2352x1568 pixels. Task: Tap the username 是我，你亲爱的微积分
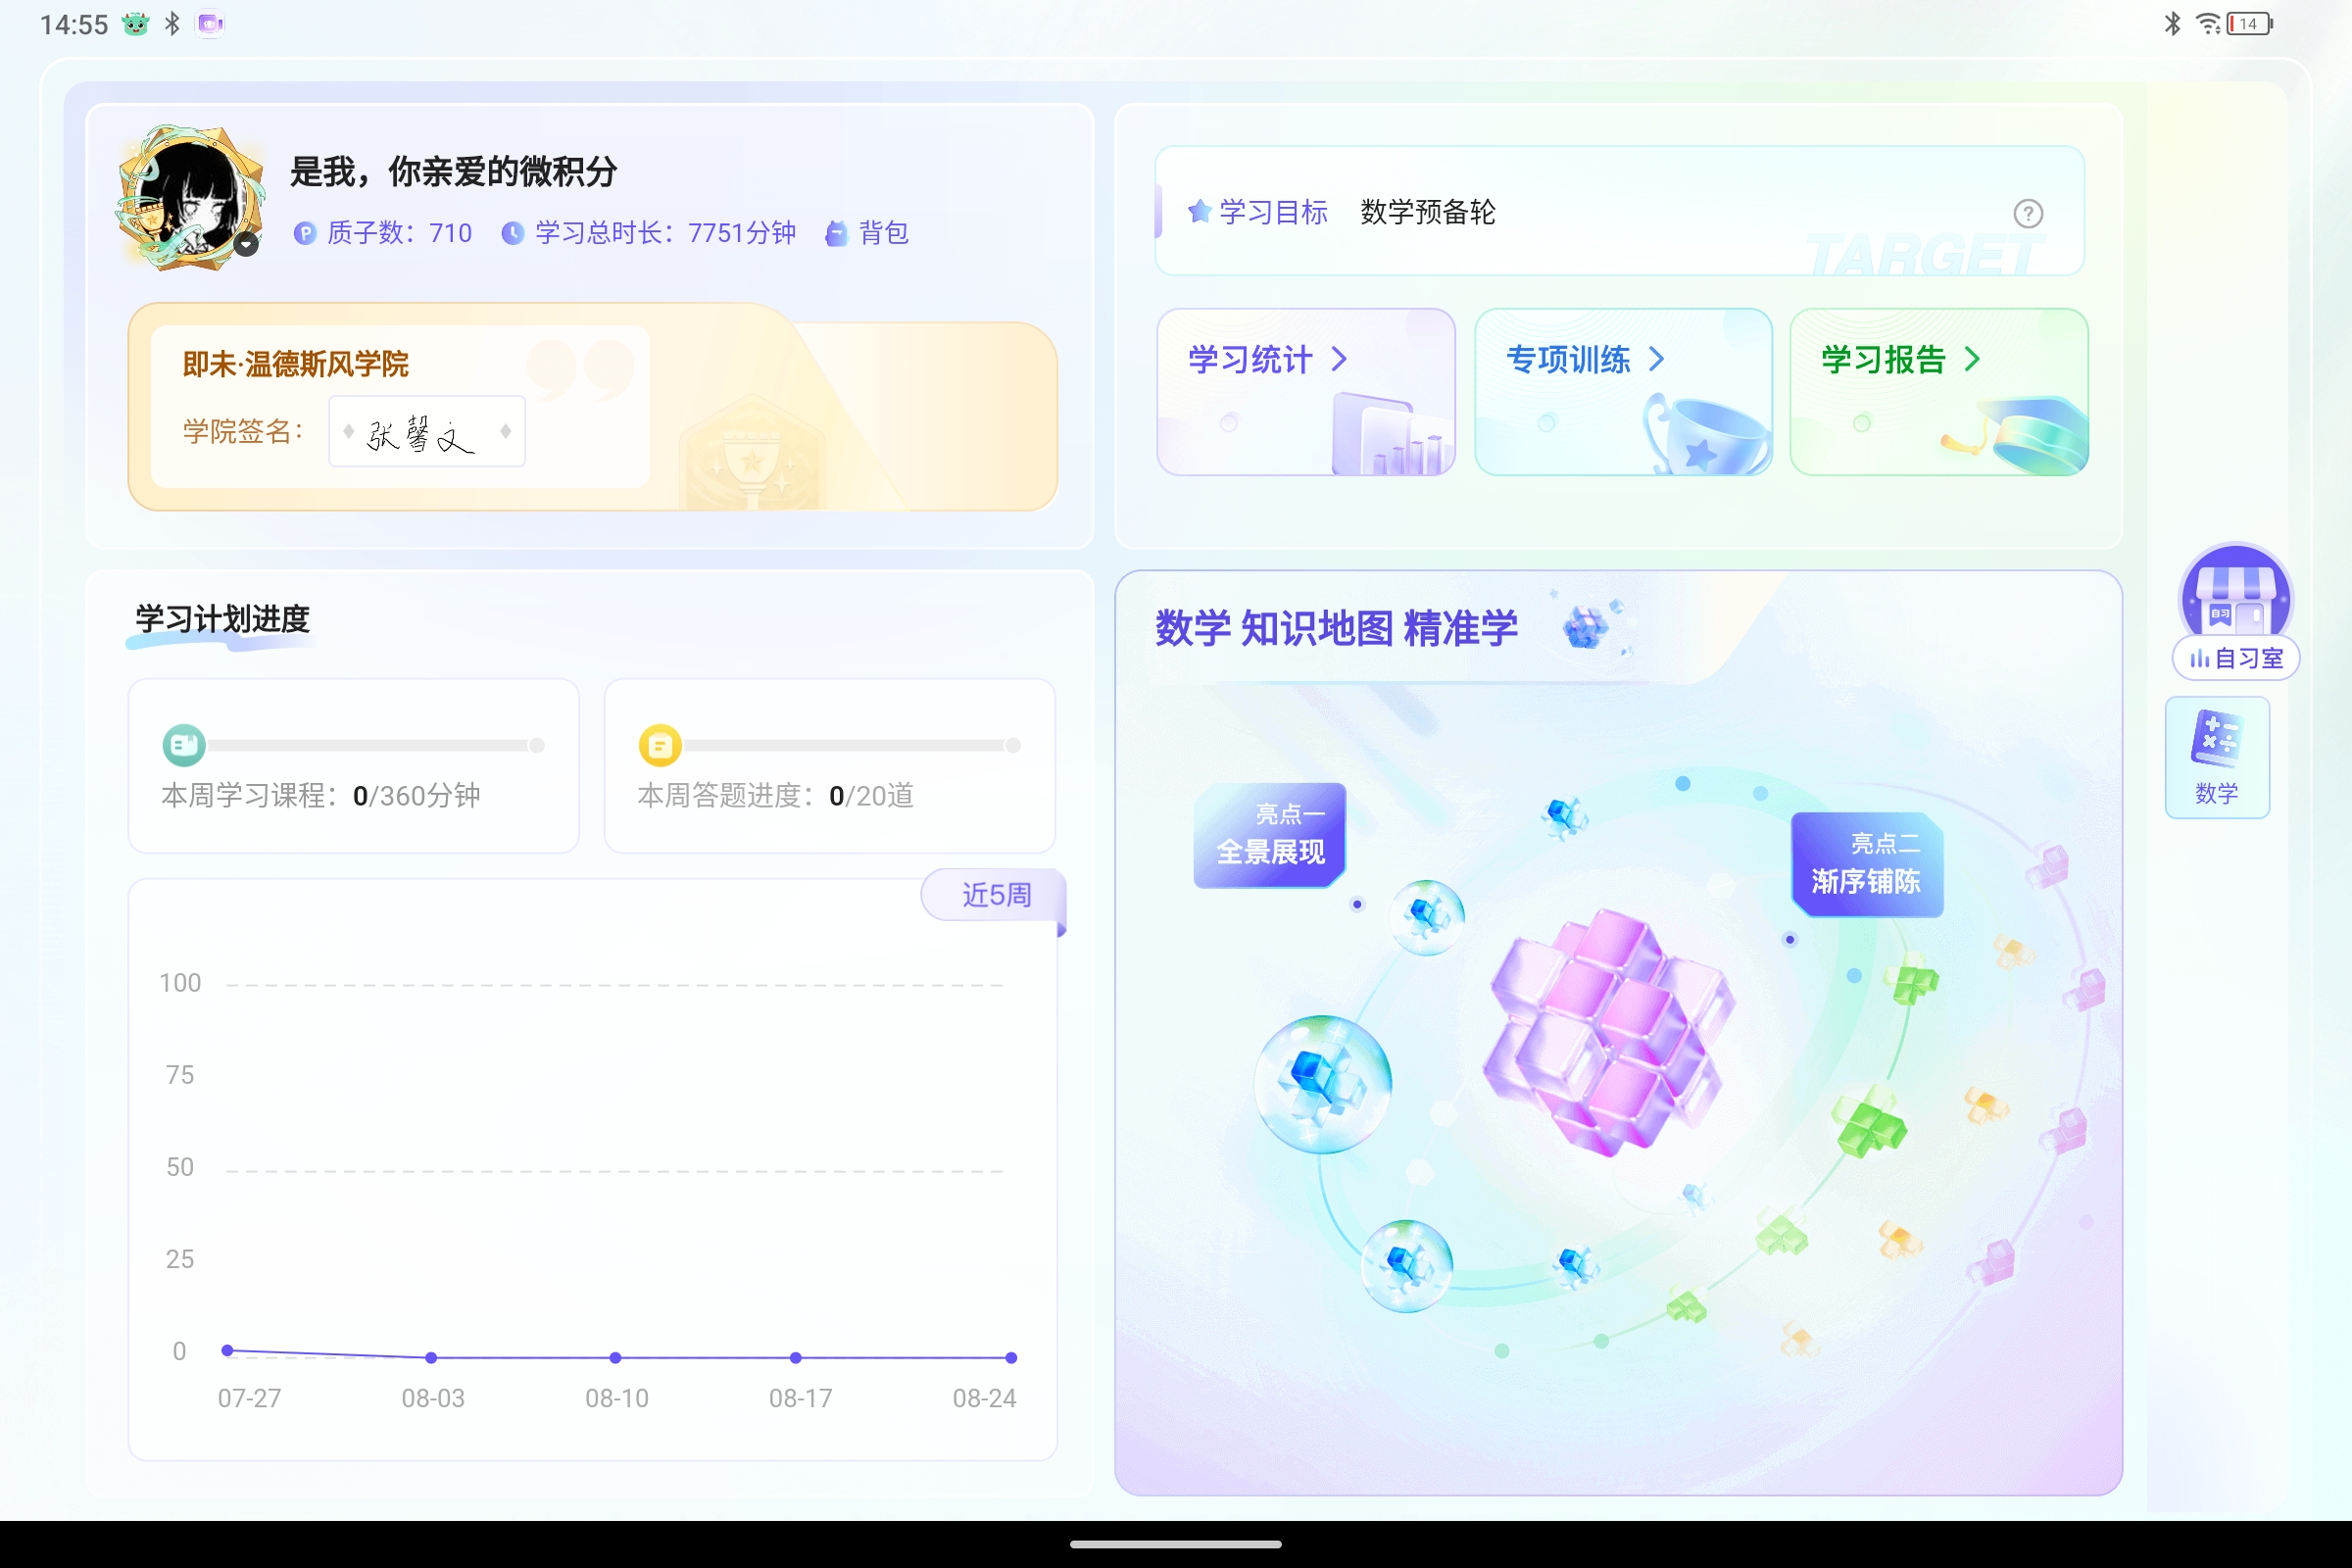point(453,172)
